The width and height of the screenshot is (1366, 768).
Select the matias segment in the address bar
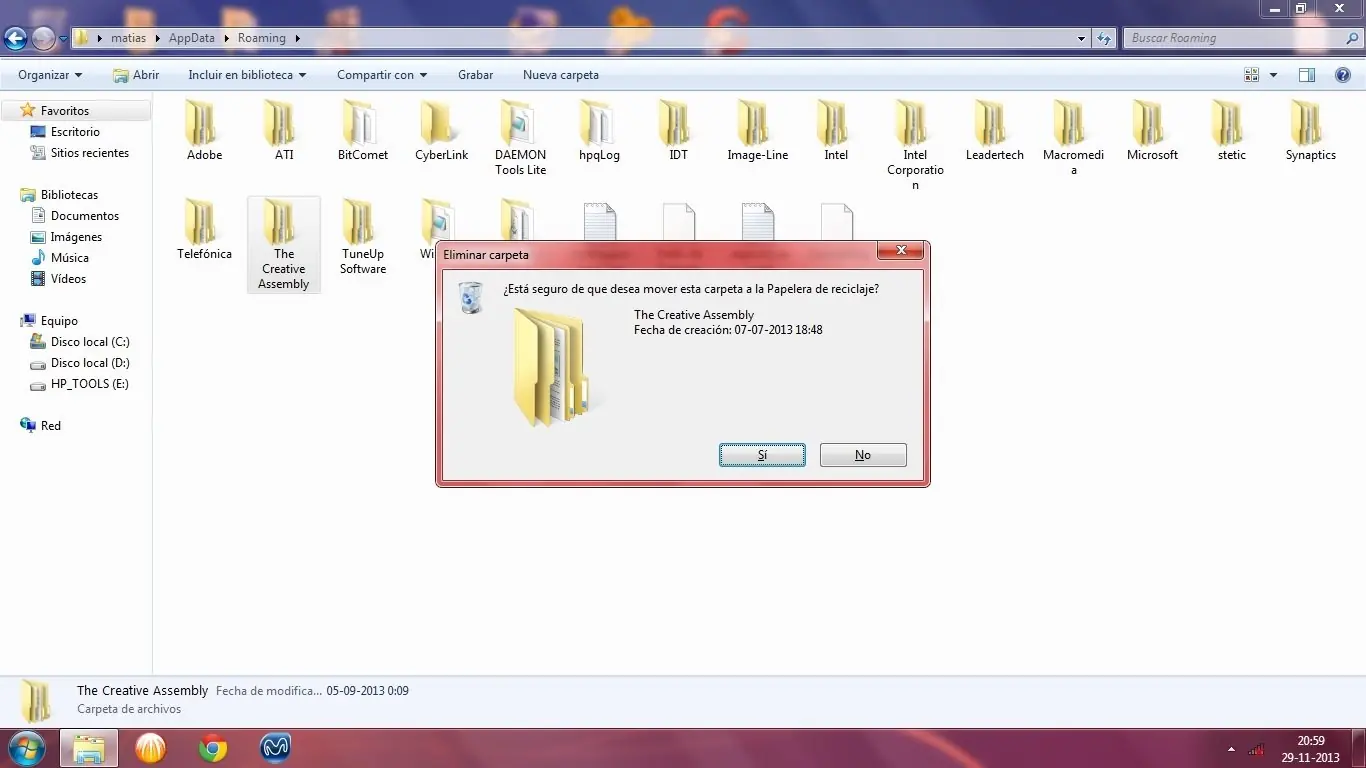point(129,38)
